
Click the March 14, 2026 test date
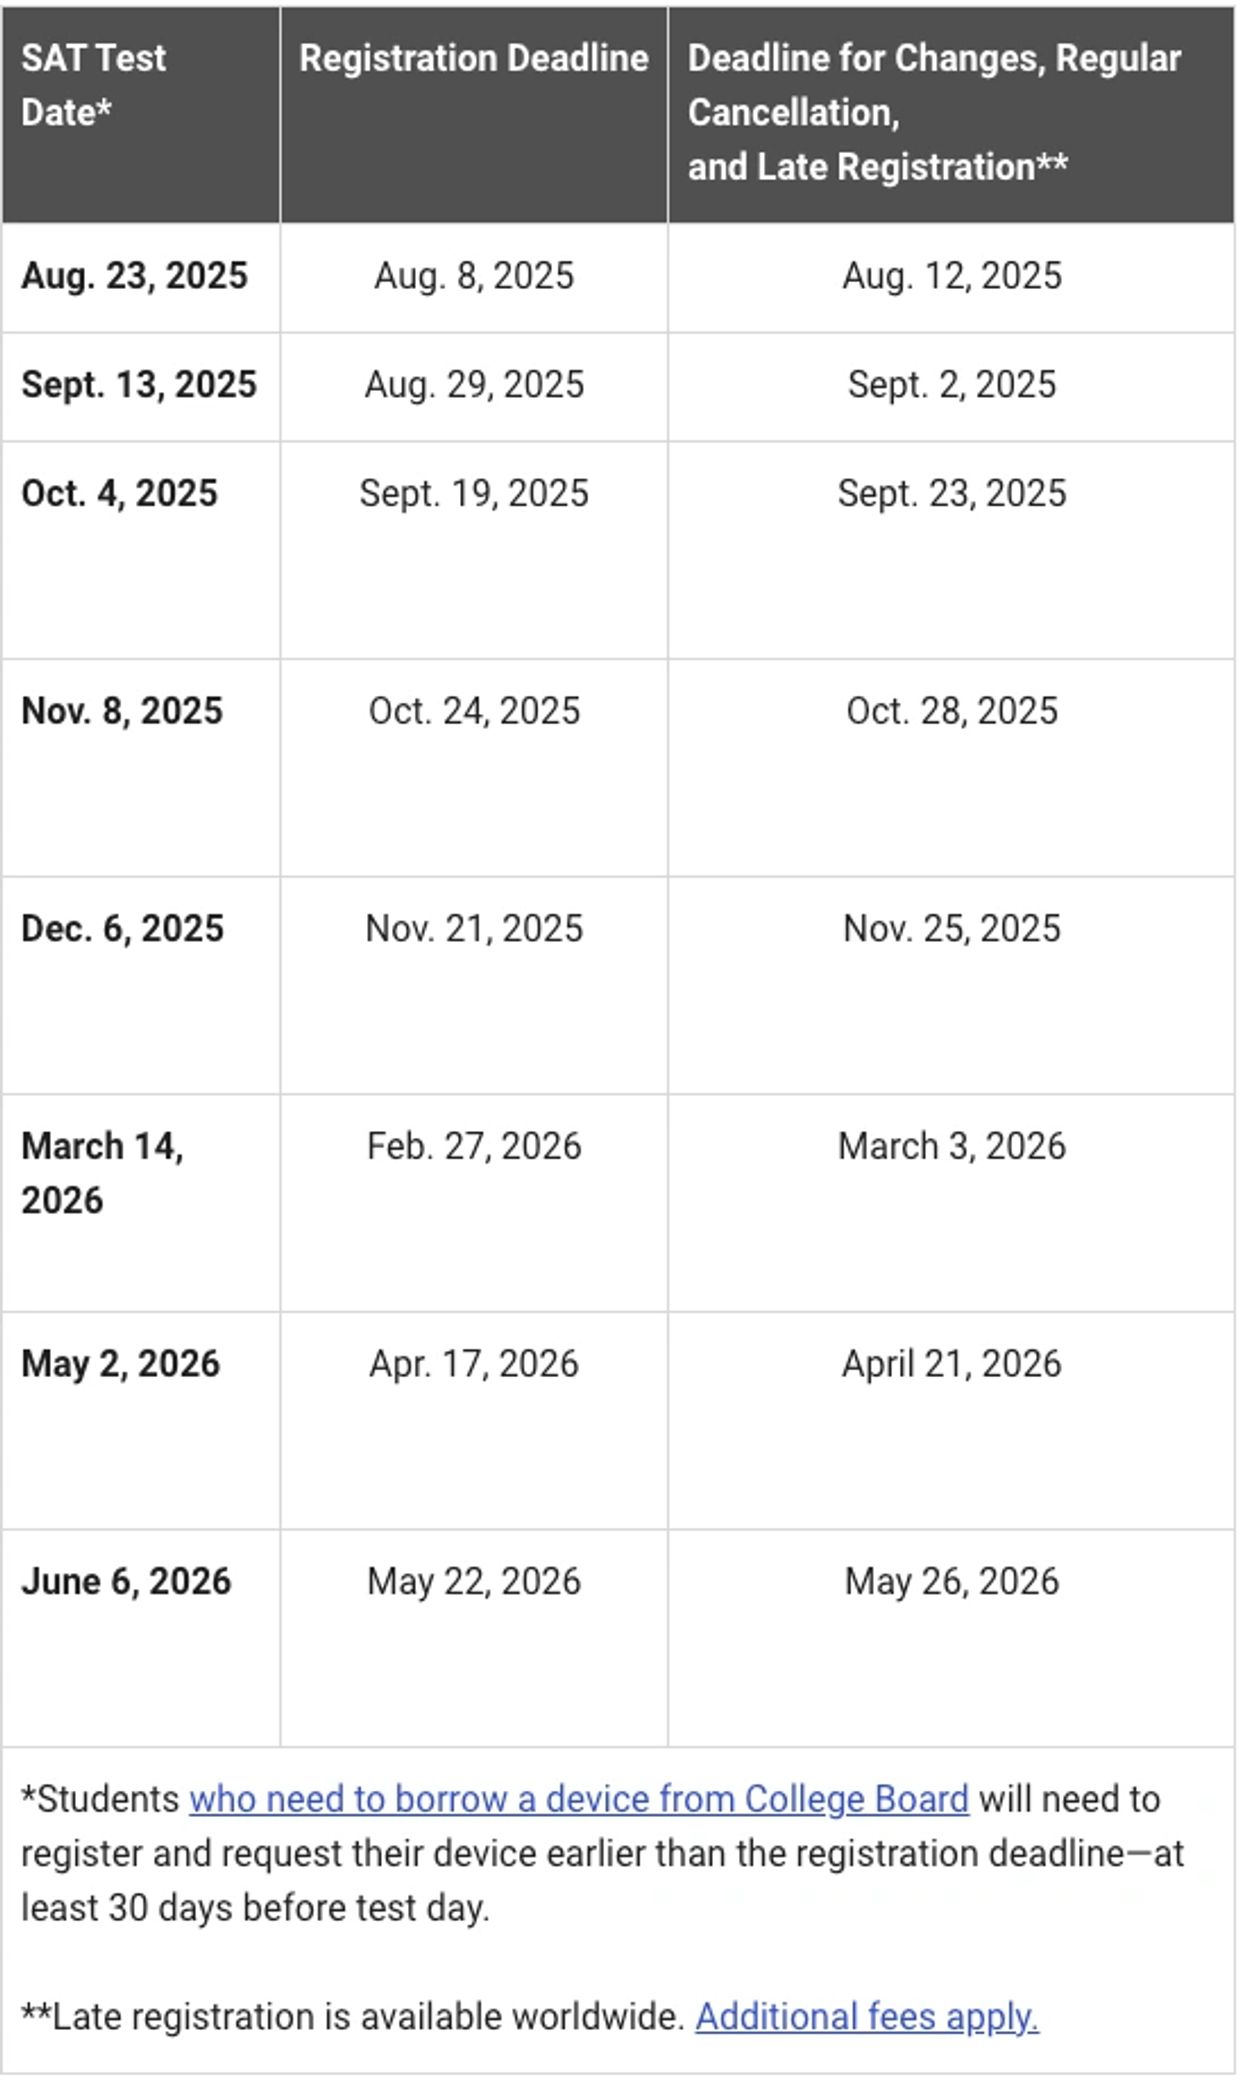point(102,1172)
